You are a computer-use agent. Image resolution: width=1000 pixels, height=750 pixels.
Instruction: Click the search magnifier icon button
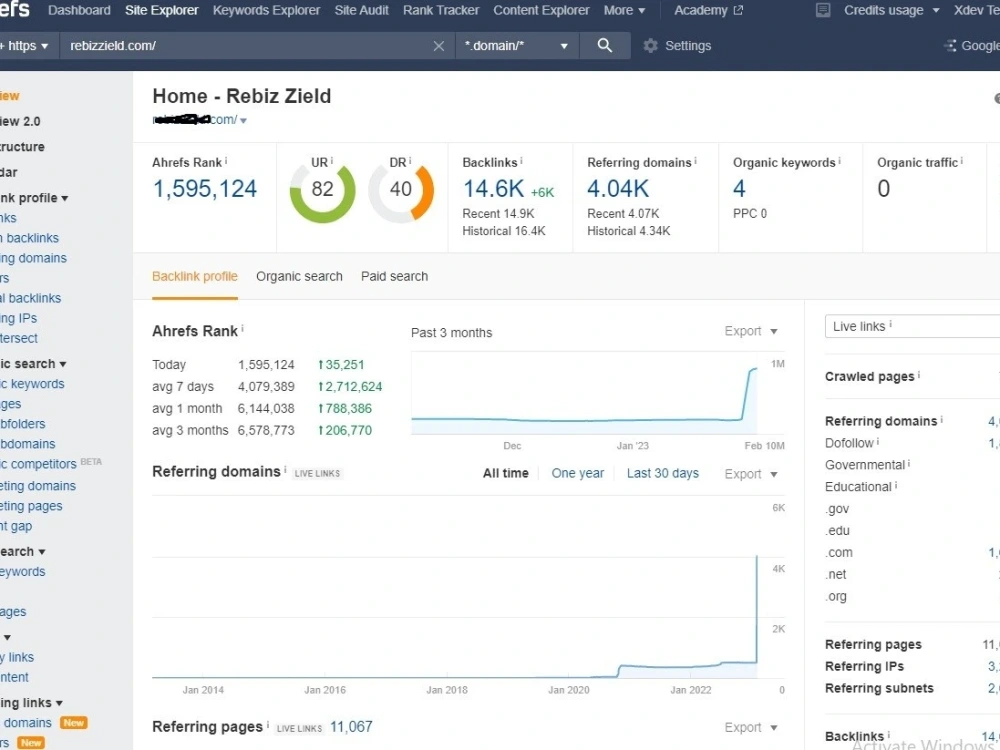[x=605, y=45]
